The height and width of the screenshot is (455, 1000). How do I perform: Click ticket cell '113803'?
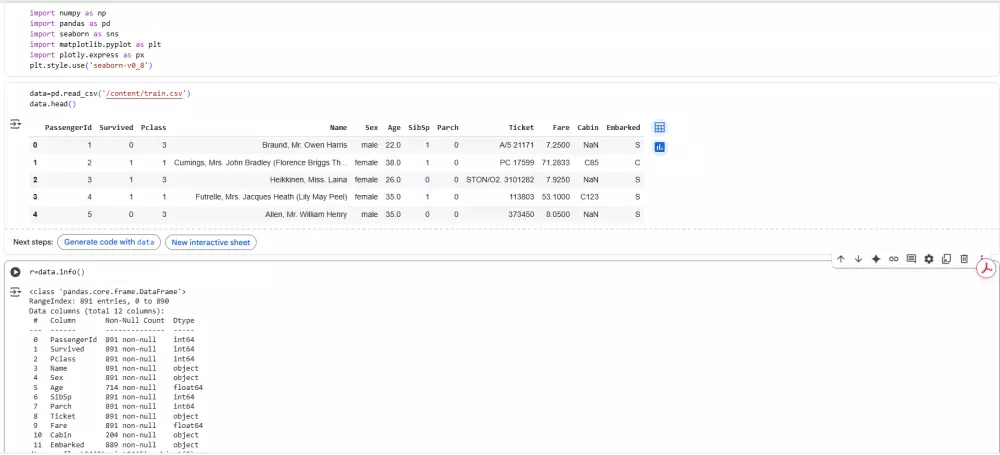[x=521, y=197]
